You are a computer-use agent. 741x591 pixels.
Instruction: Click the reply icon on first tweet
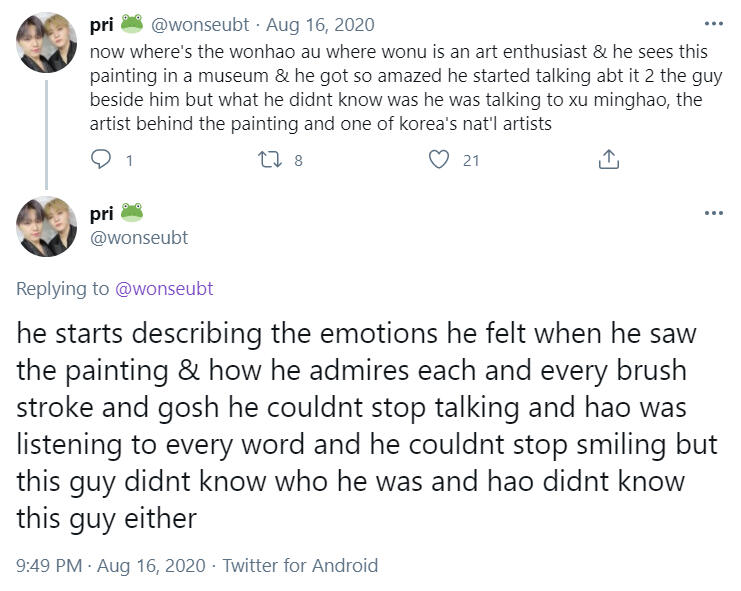(101, 159)
